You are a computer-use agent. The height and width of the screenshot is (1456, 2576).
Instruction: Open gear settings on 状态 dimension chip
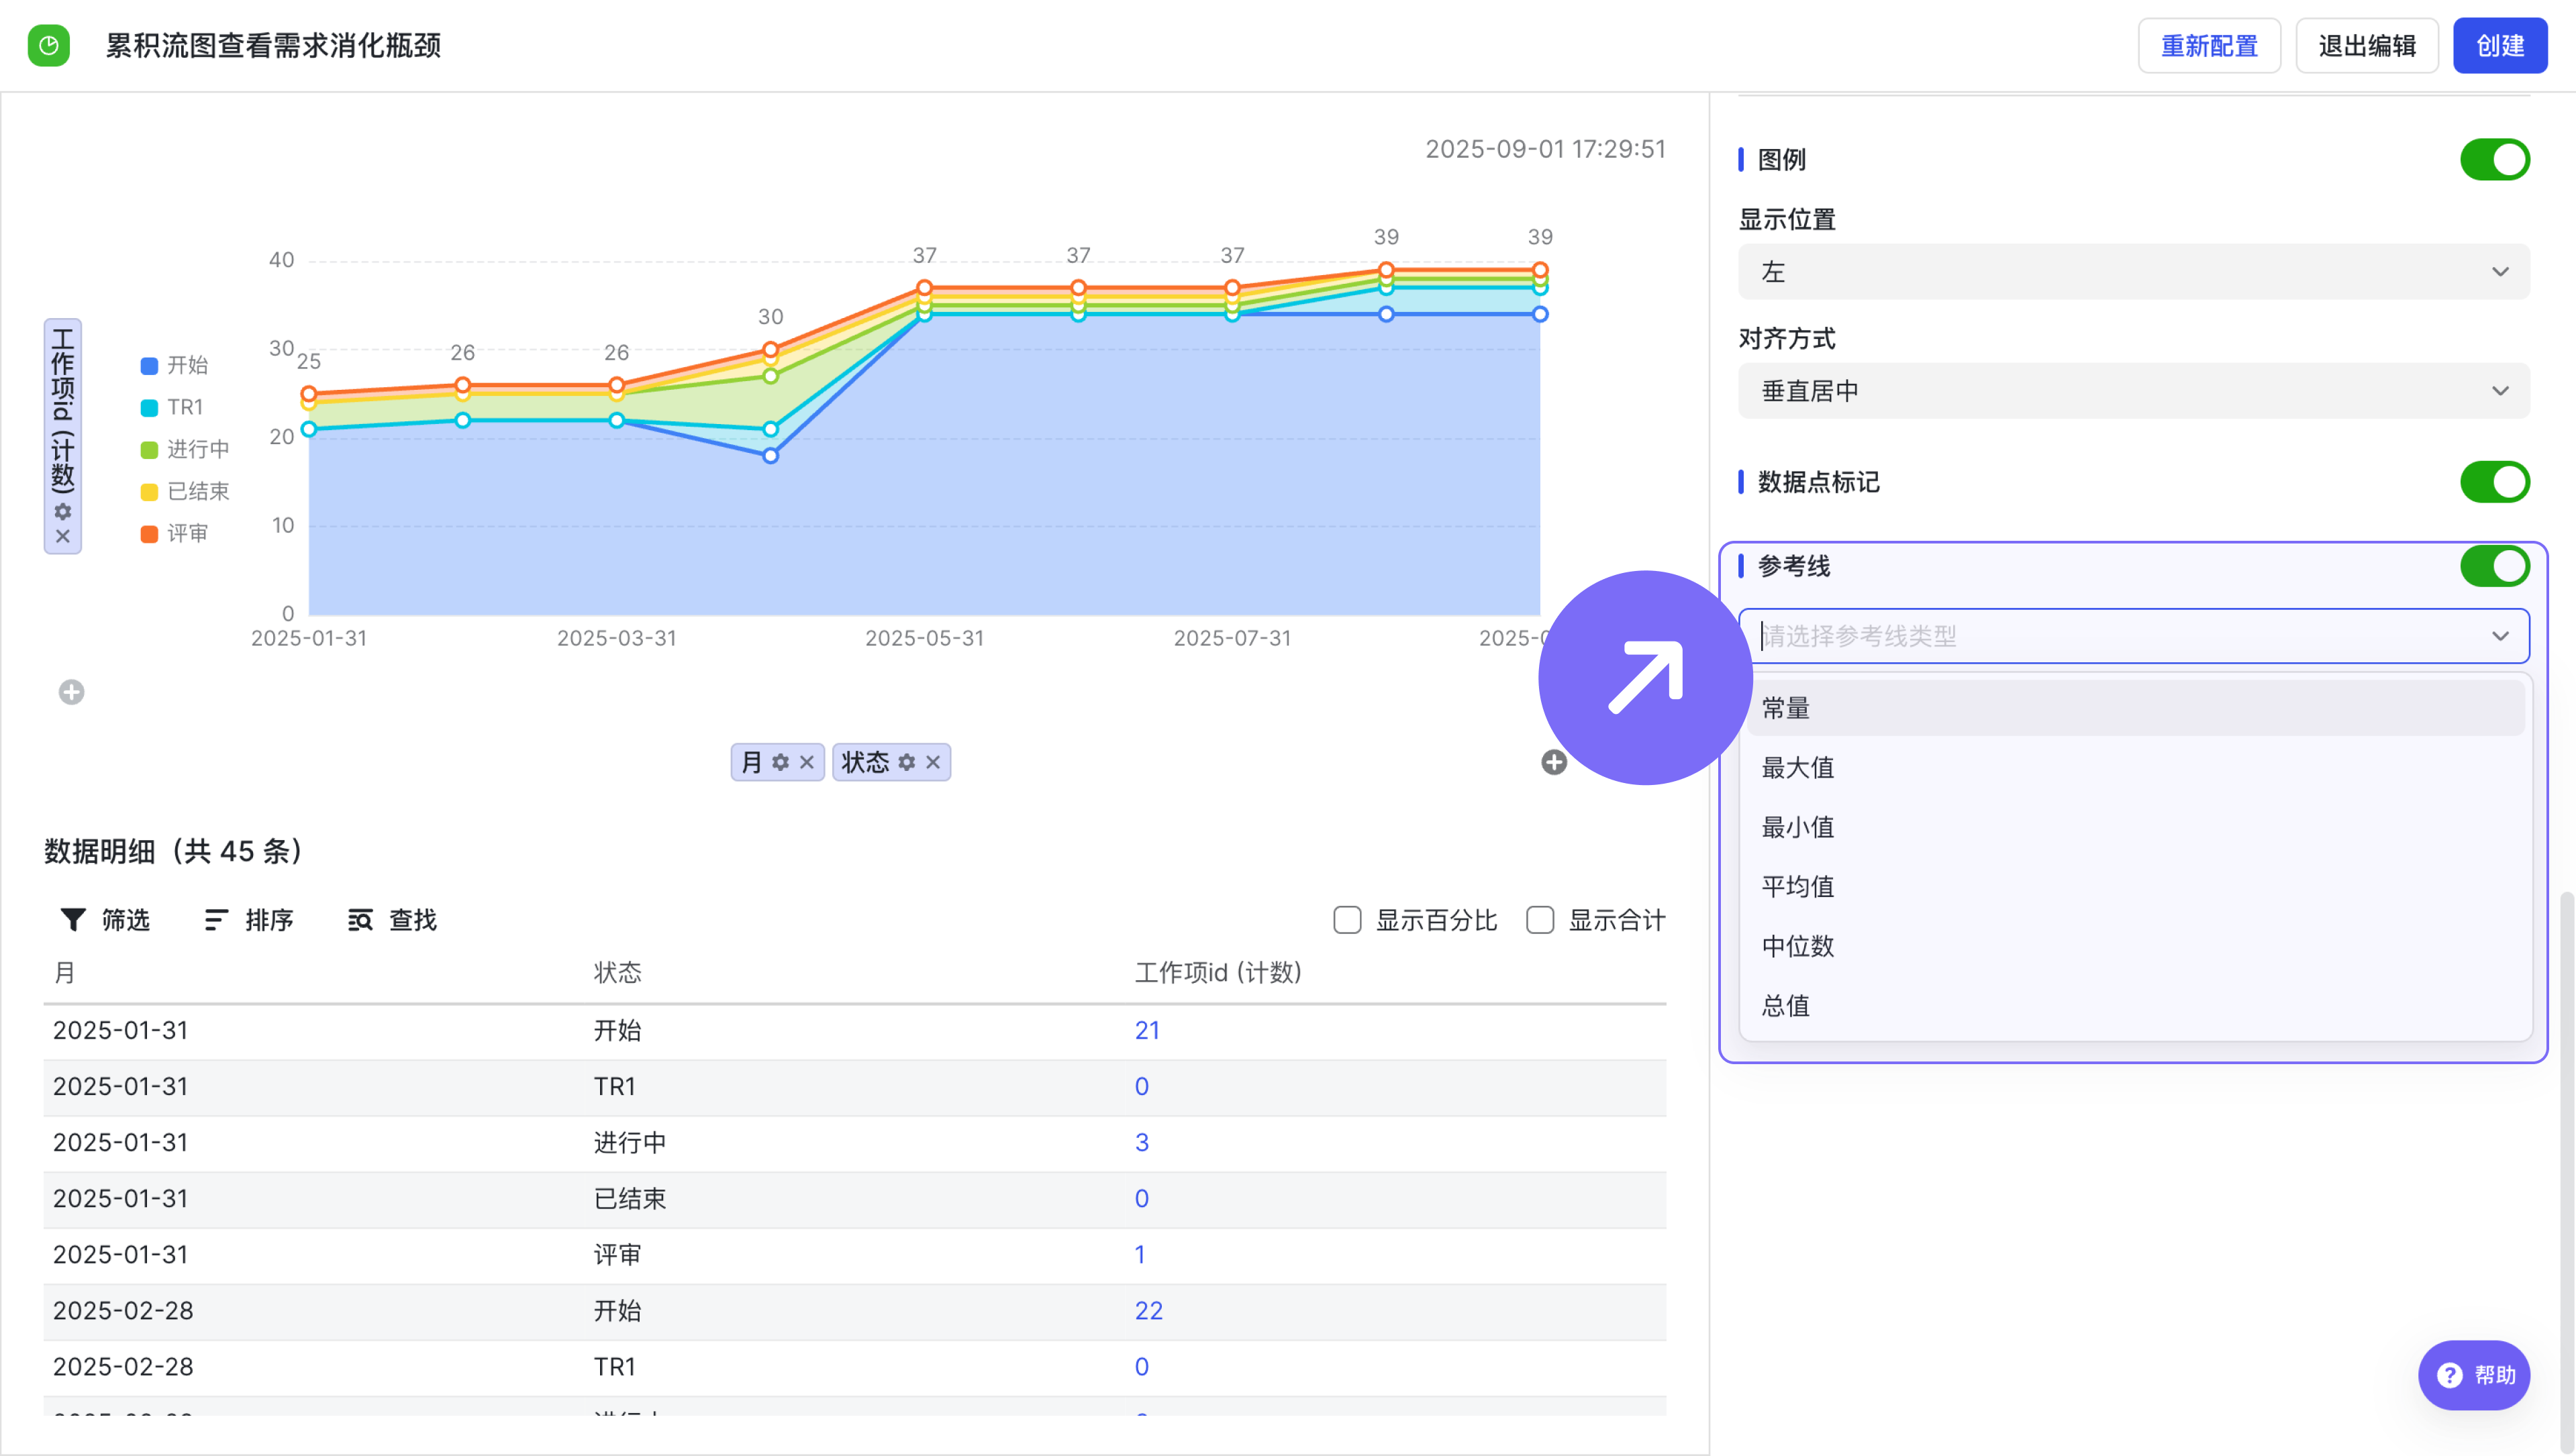(907, 762)
